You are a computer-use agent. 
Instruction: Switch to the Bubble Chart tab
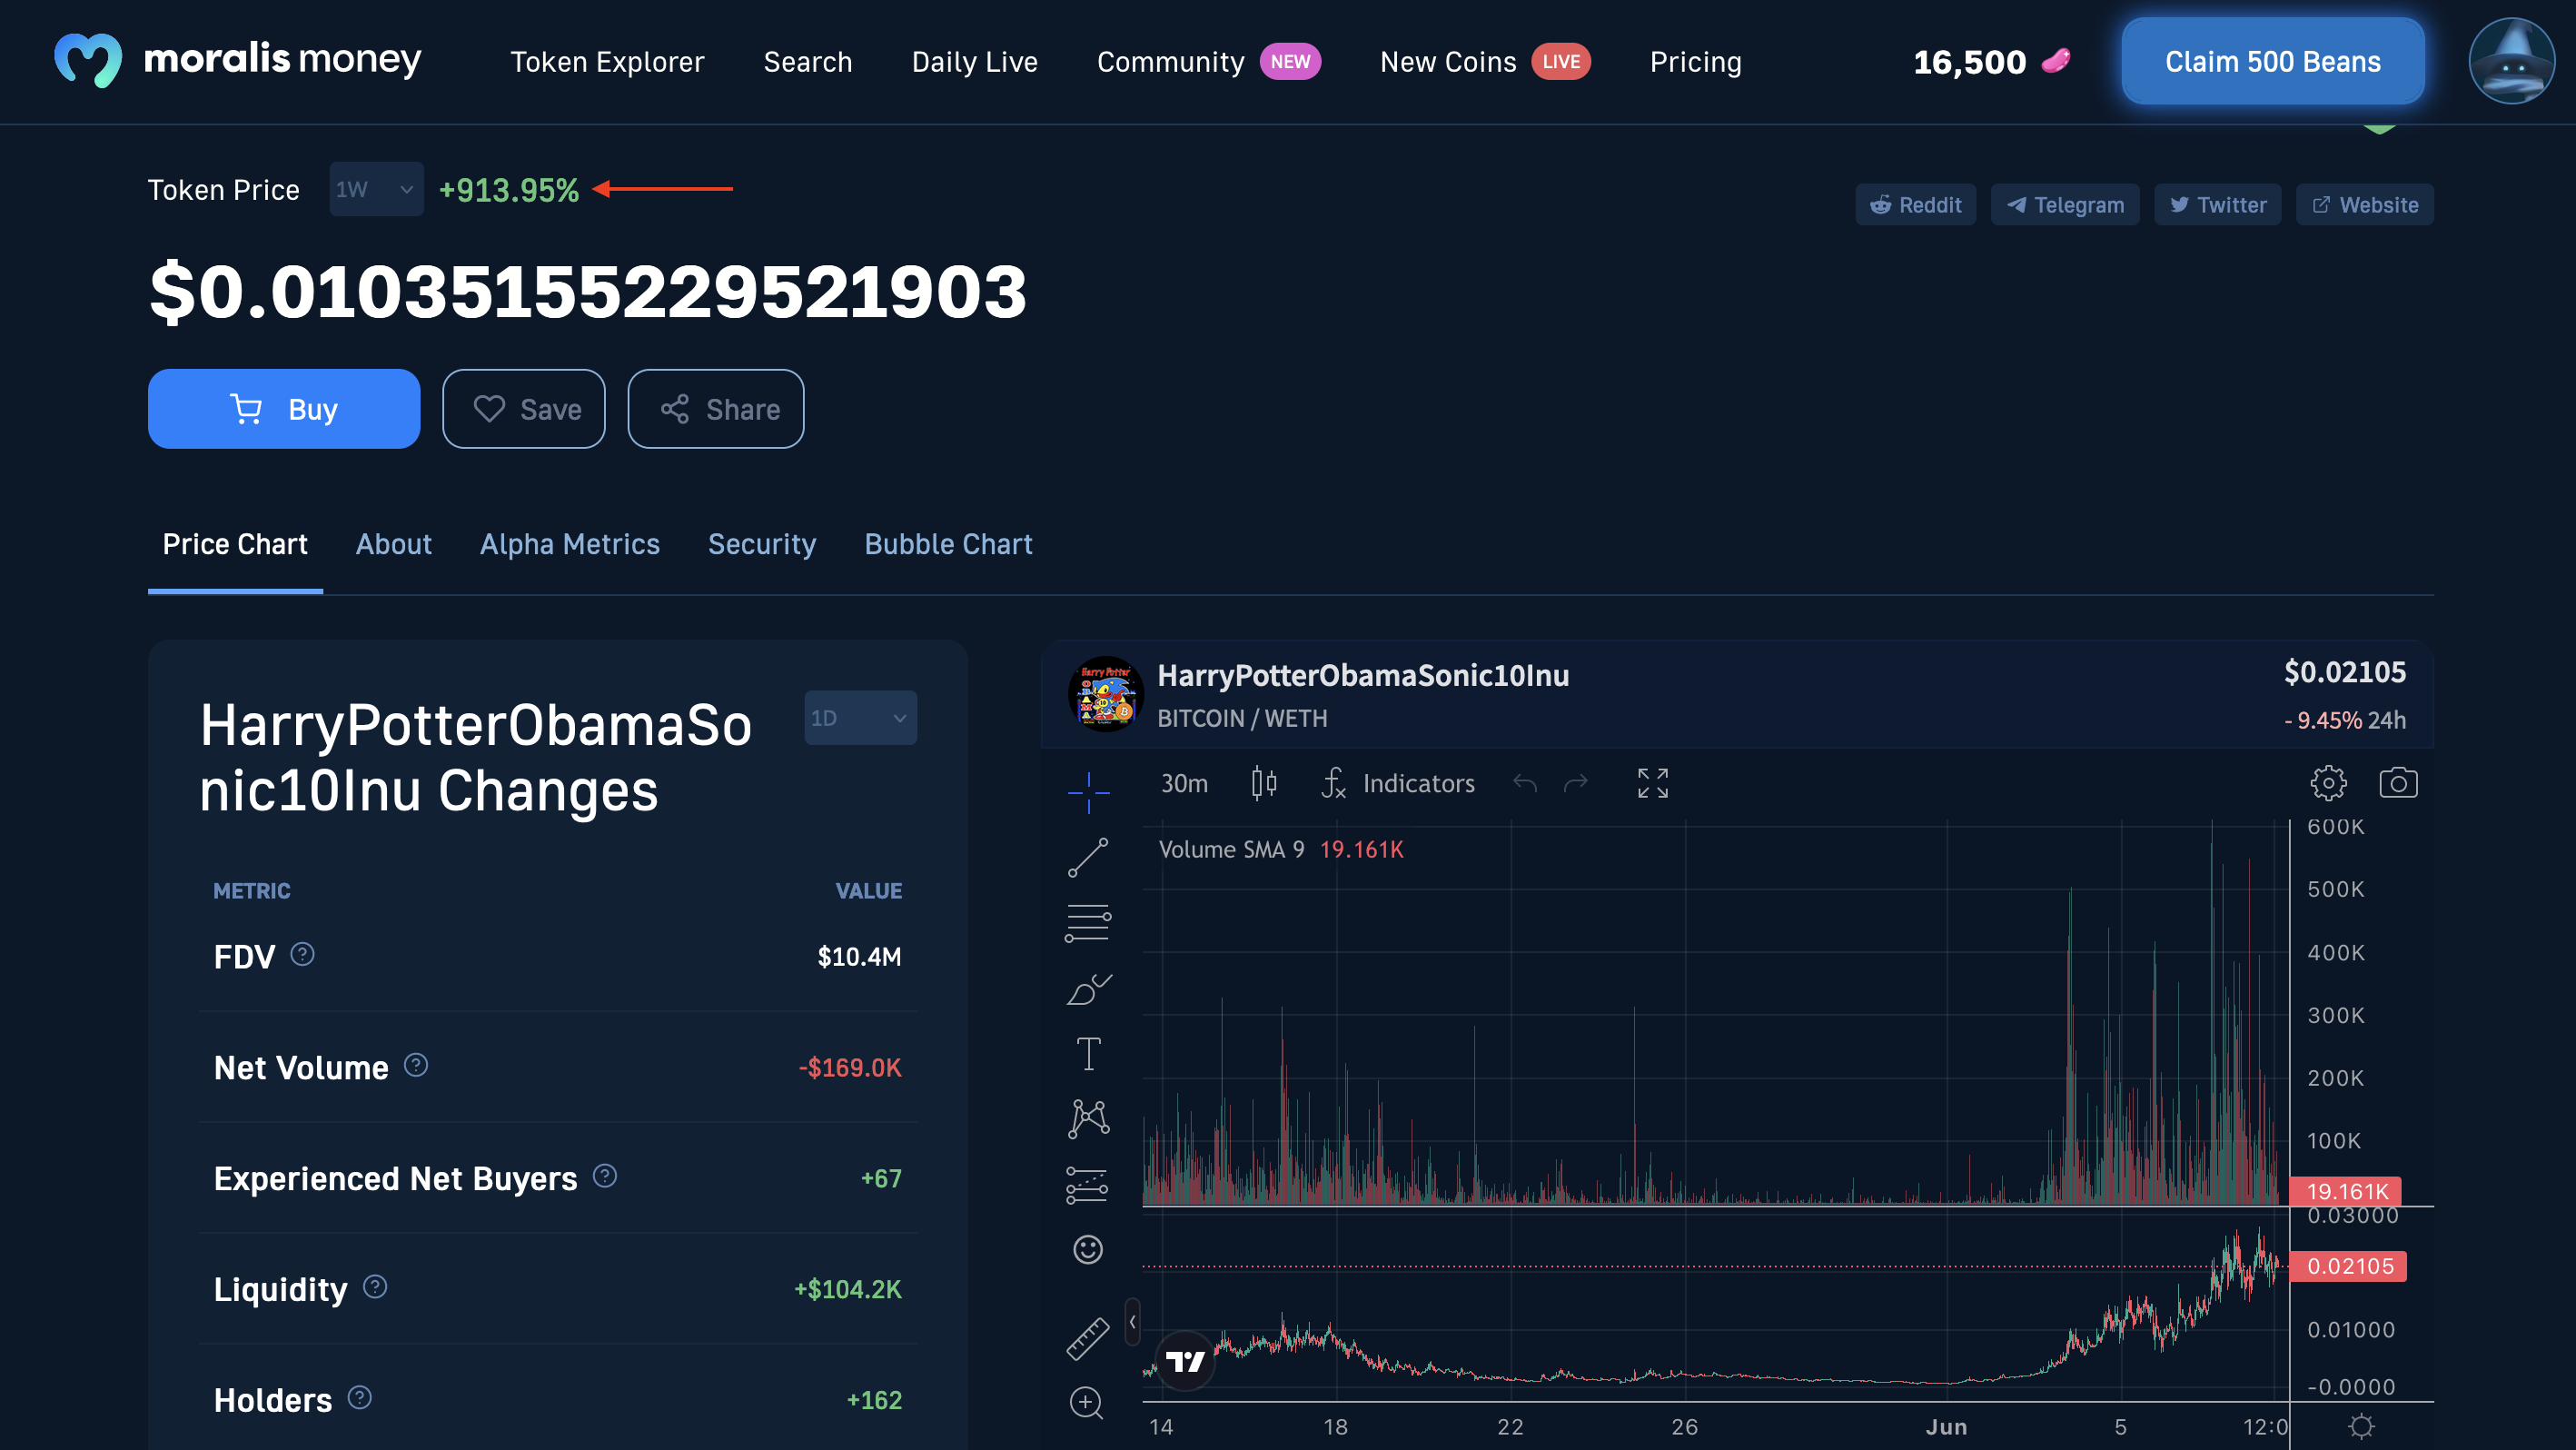pos(948,544)
